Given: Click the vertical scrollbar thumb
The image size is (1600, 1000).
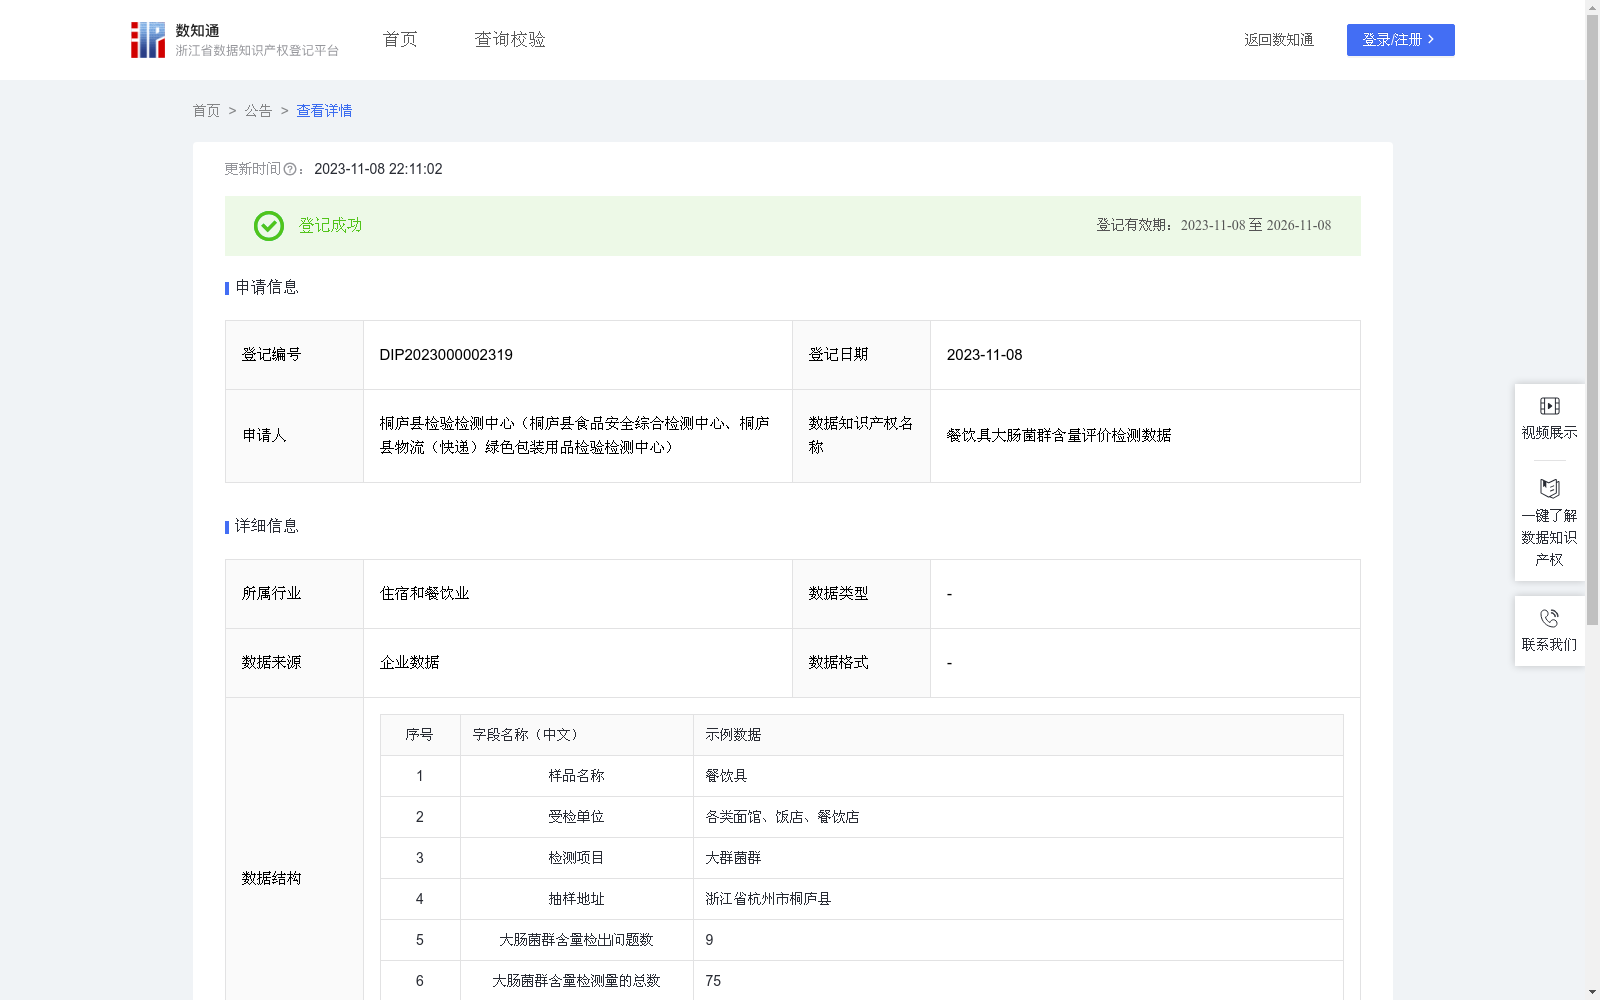Looking at the screenshot, I should [x=1592, y=320].
